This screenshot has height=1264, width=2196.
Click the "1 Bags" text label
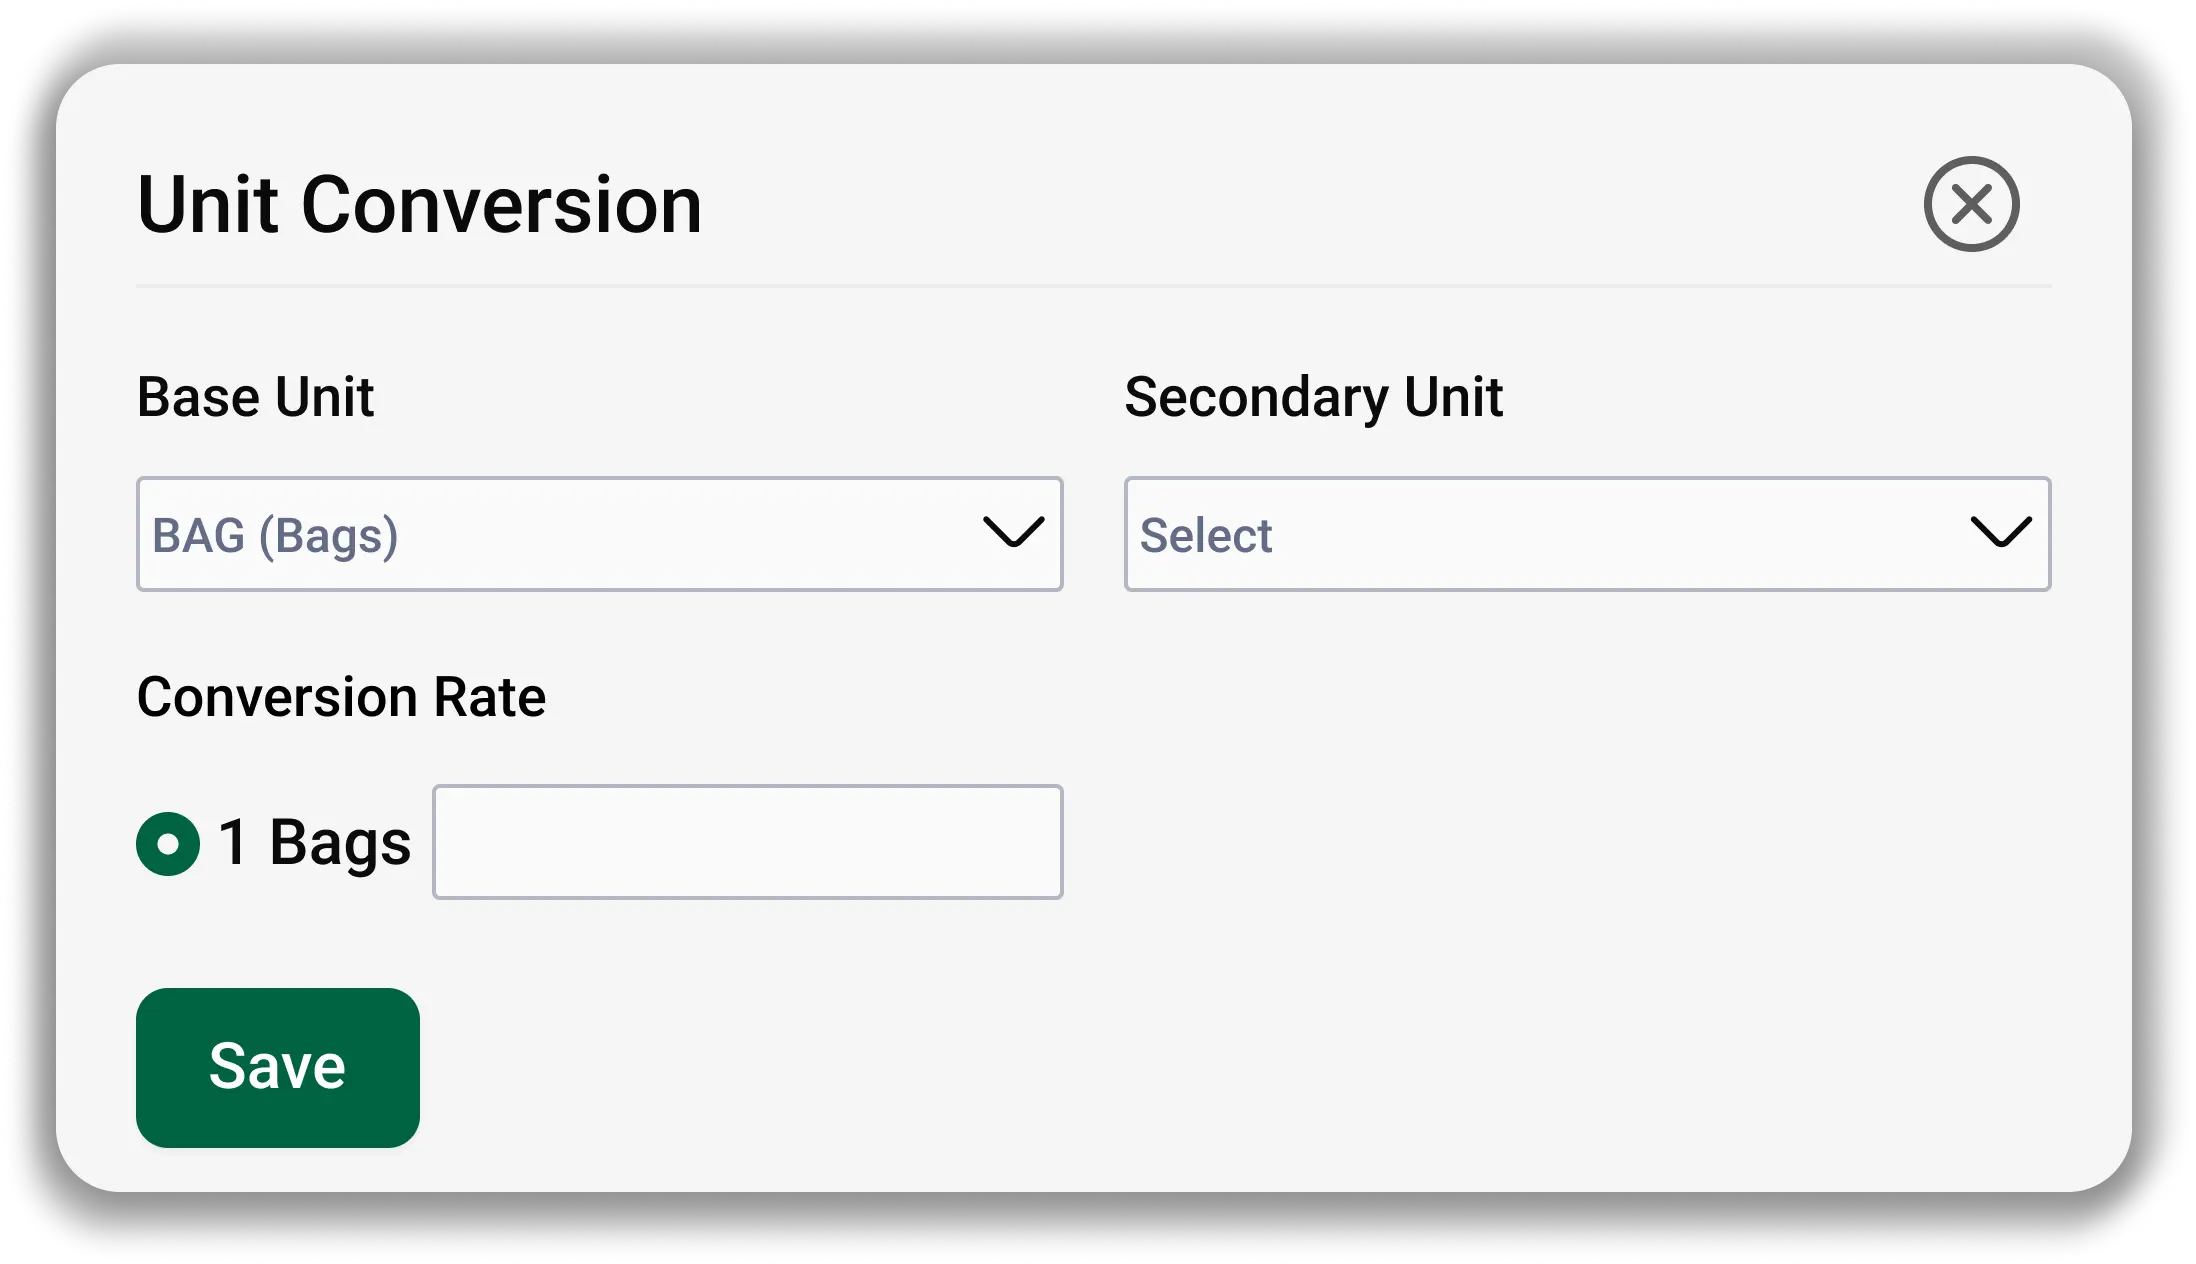coord(314,842)
